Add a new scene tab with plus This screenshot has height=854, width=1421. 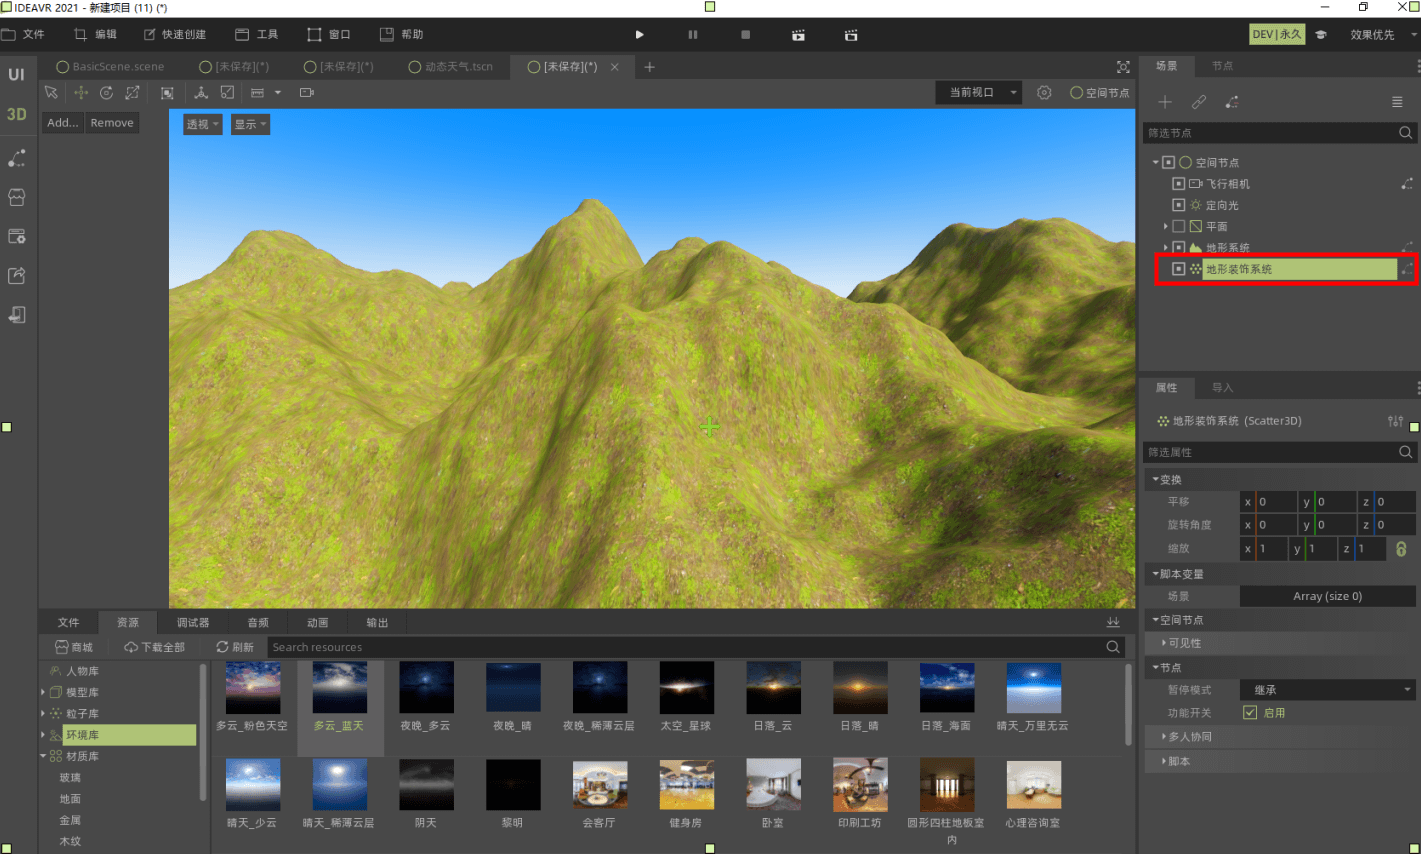click(650, 67)
